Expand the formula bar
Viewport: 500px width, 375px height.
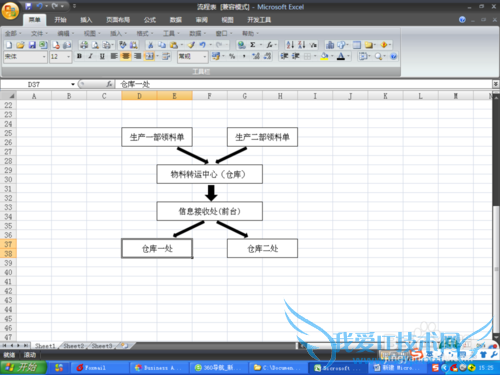pyautogui.click(x=496, y=84)
